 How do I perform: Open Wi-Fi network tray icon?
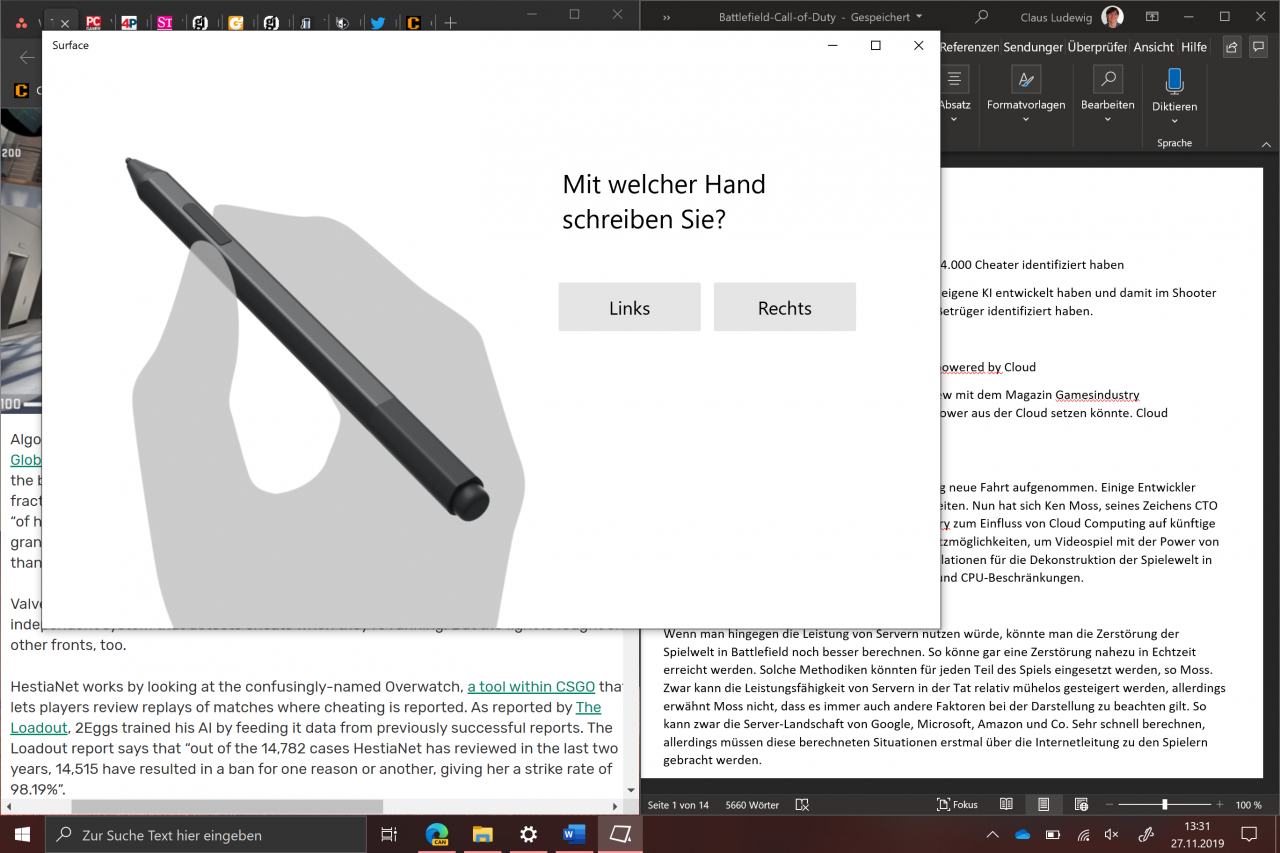coord(1082,834)
